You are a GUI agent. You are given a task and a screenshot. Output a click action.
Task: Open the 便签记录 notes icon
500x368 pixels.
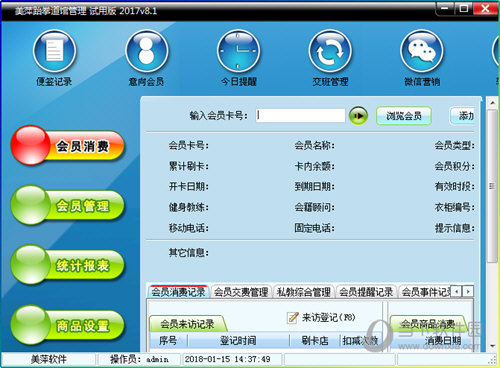(55, 51)
